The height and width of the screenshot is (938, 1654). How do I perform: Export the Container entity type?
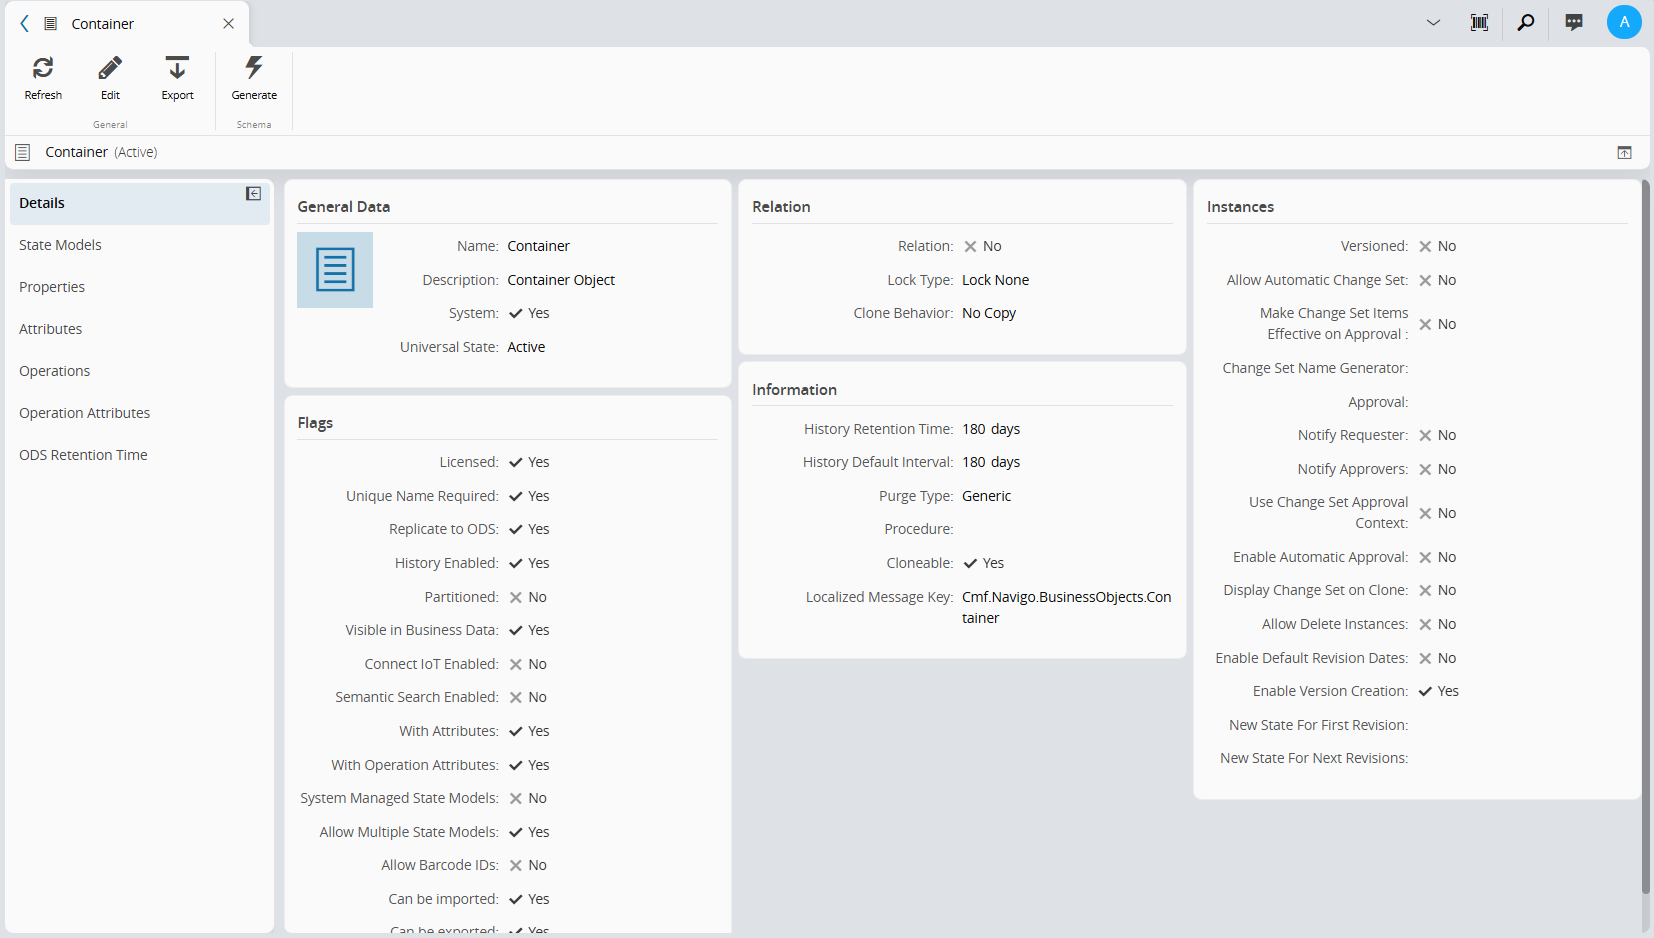point(177,78)
